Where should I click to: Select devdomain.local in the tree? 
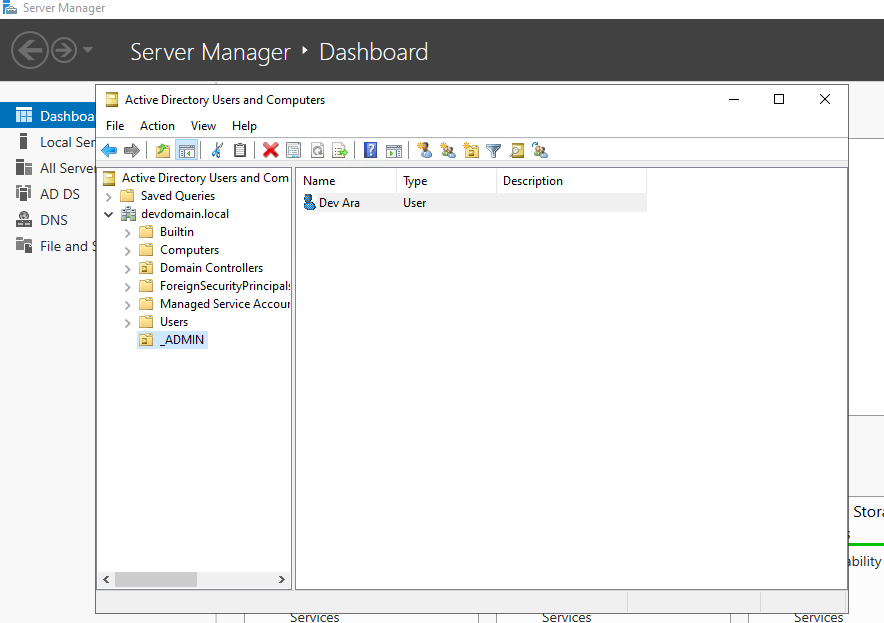click(x=185, y=214)
